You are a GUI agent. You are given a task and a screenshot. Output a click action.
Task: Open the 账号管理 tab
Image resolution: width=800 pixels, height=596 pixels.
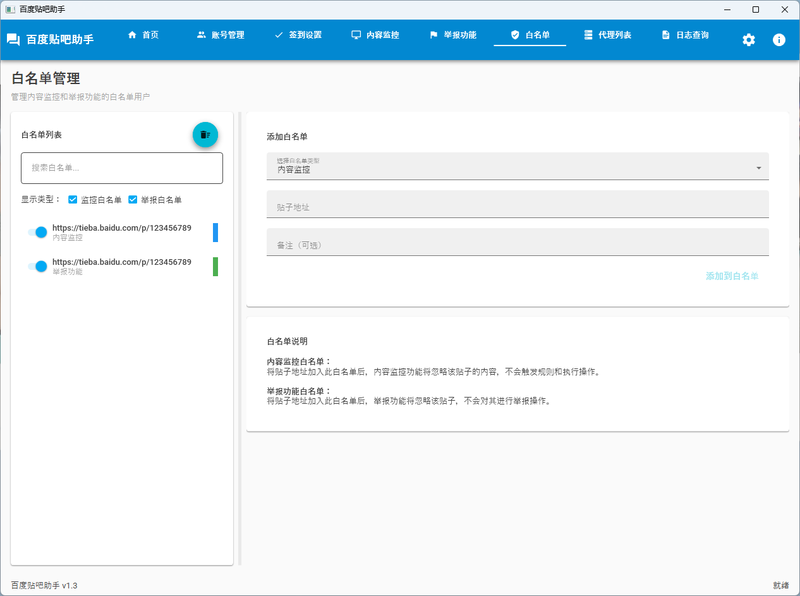[221, 35]
